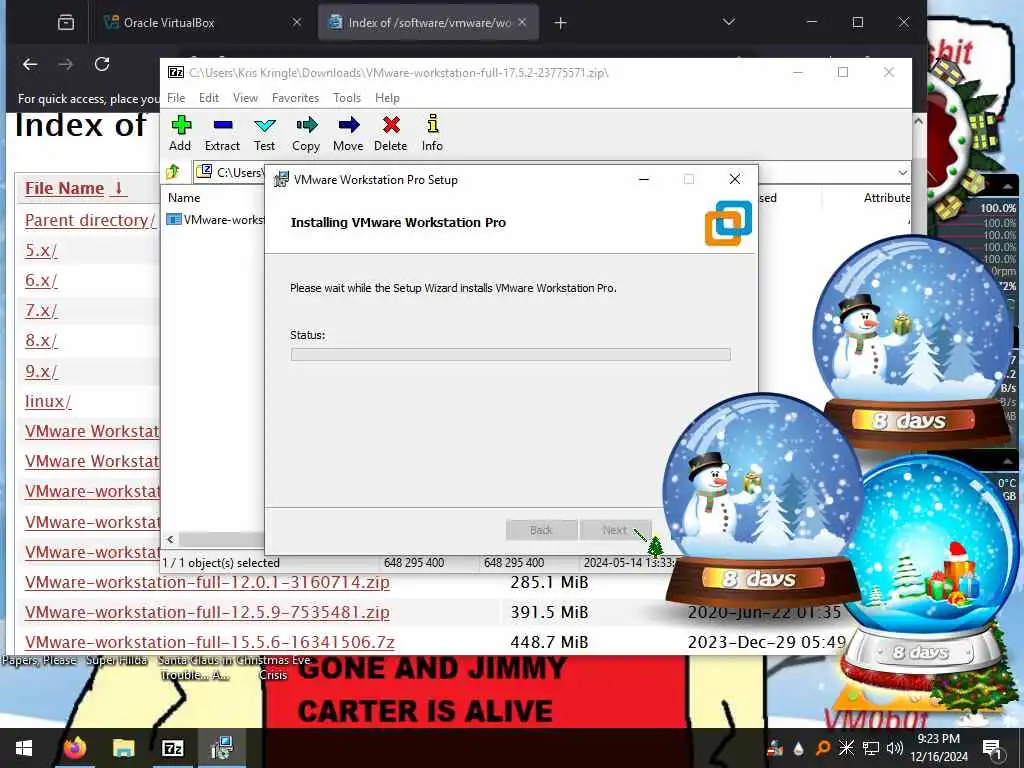The width and height of the screenshot is (1024, 768).
Task: Close the Index of /software/vmware browser tab
Action: tap(522, 22)
